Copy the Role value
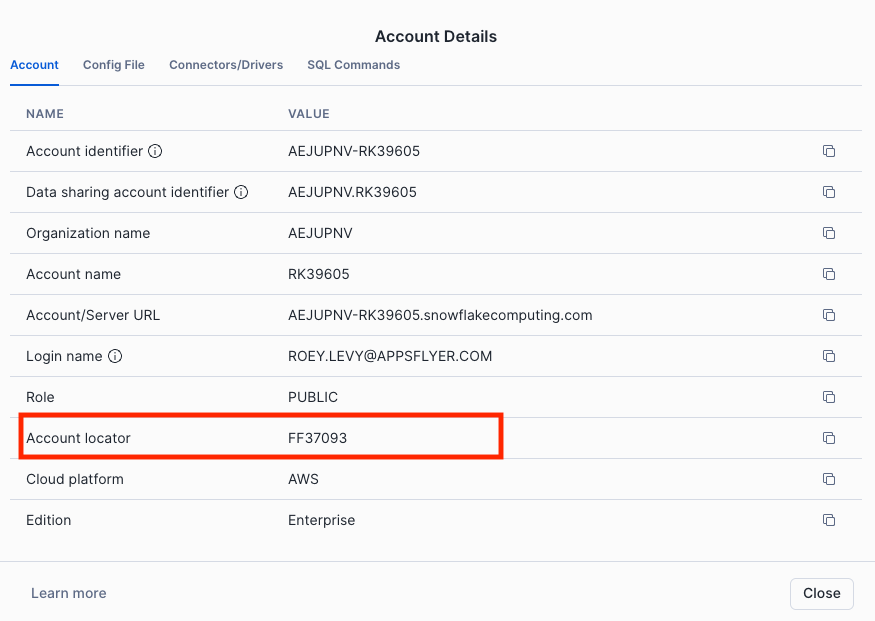875x621 pixels. click(x=828, y=397)
